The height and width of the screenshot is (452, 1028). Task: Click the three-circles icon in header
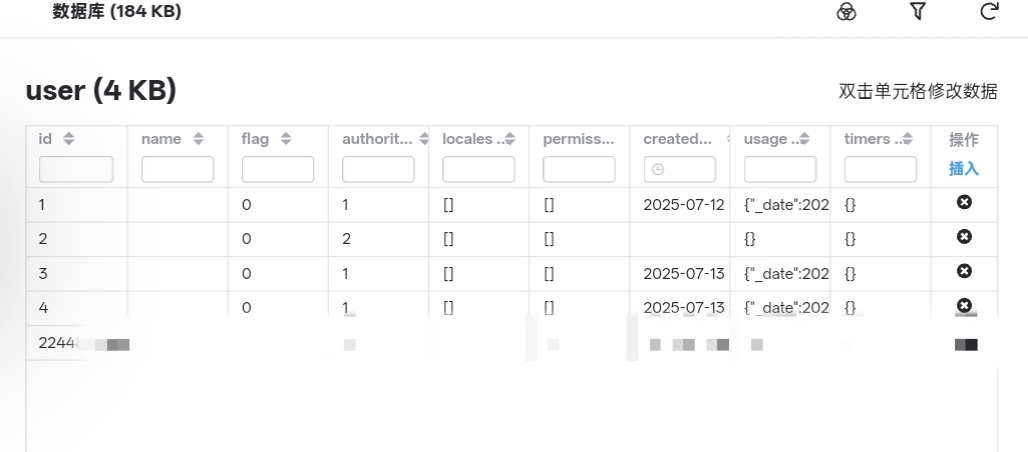(846, 12)
